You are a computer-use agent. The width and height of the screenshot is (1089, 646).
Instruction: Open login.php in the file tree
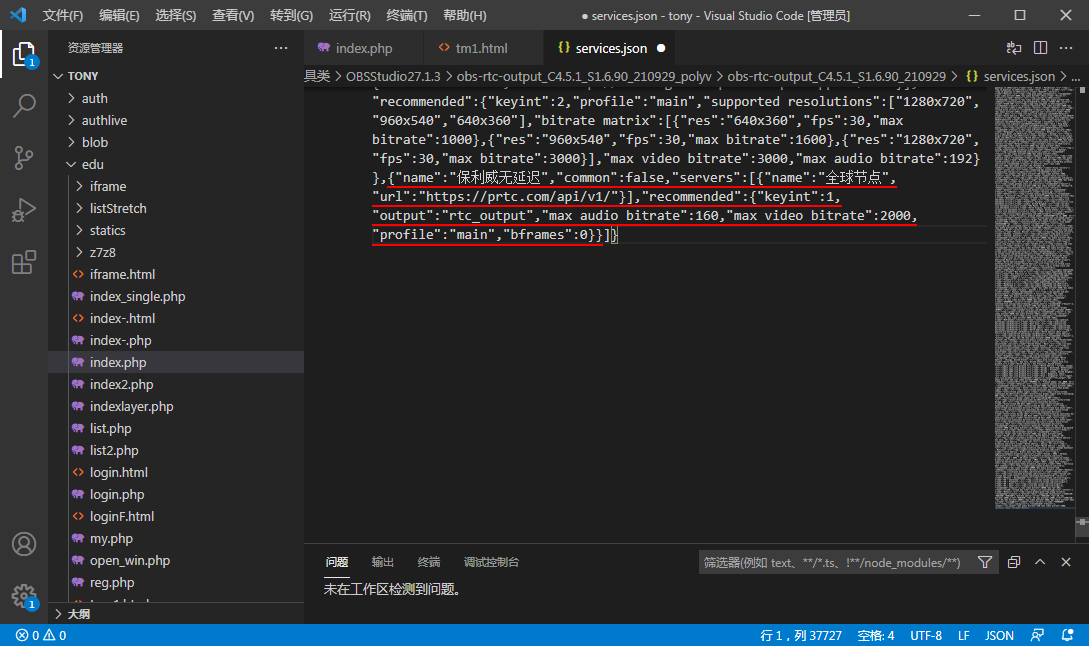click(117, 494)
